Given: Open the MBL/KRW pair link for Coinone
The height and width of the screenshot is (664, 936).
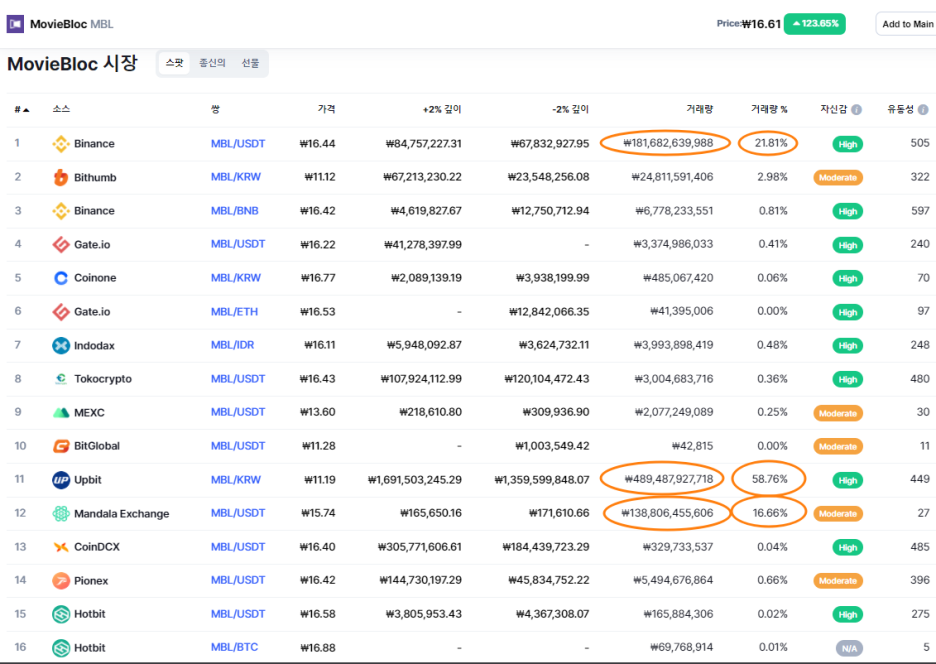Looking at the screenshot, I should tap(236, 278).
